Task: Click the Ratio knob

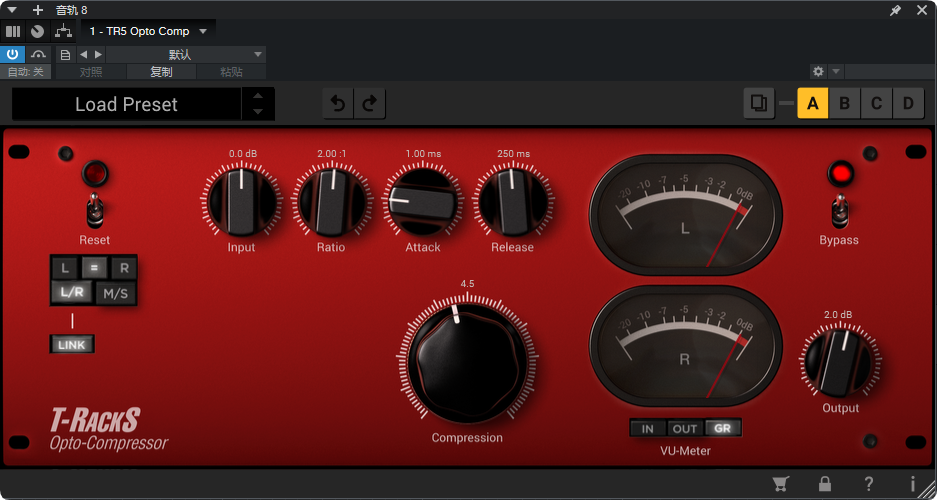Action: [x=332, y=202]
